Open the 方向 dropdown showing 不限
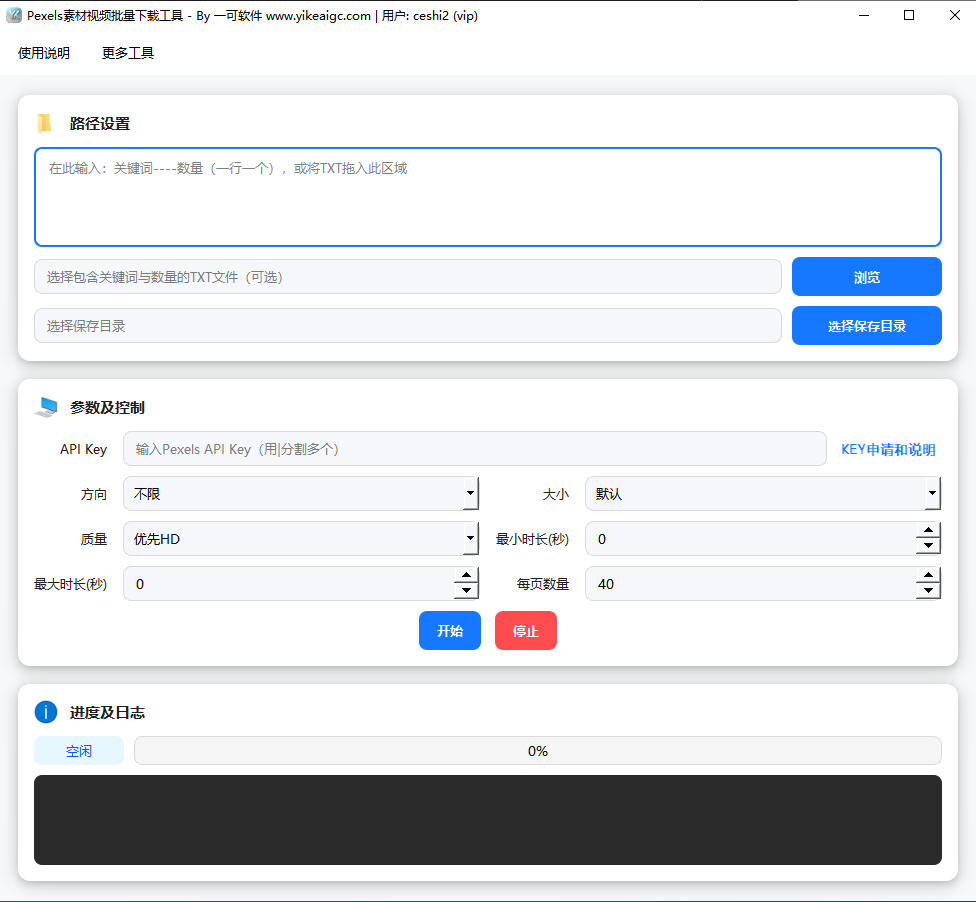976x902 pixels. (300, 493)
